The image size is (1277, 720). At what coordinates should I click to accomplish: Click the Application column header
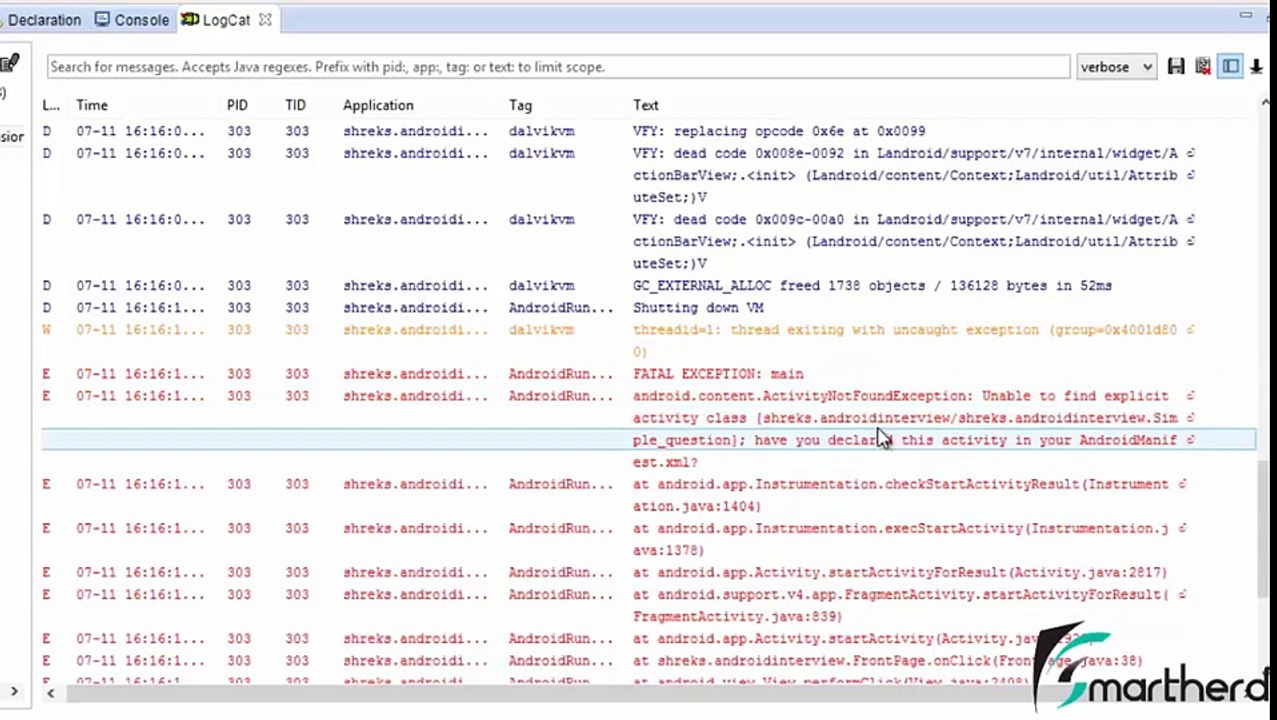click(x=378, y=105)
